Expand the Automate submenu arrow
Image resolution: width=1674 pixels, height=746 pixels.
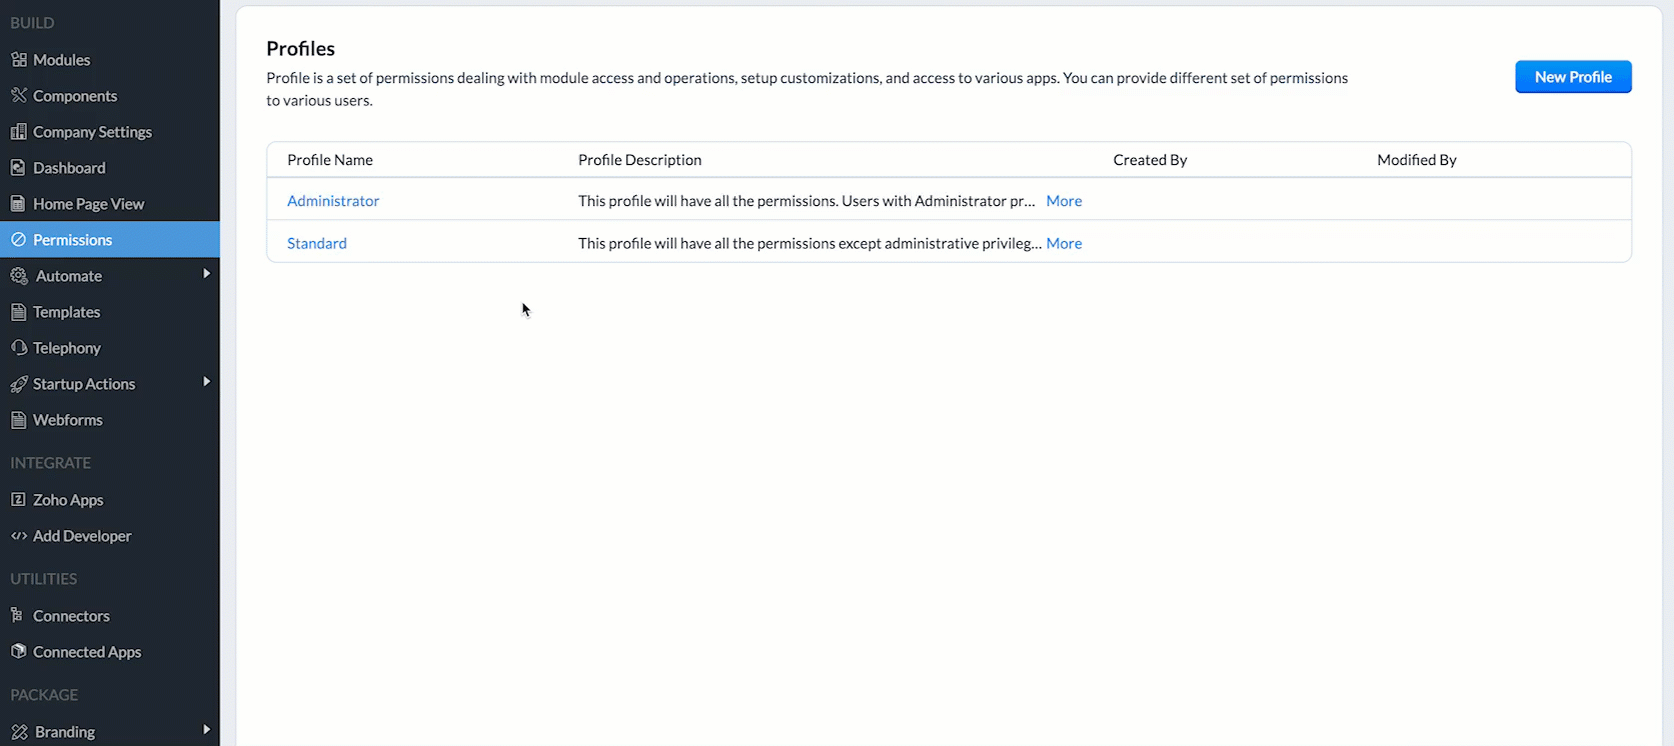tap(206, 274)
